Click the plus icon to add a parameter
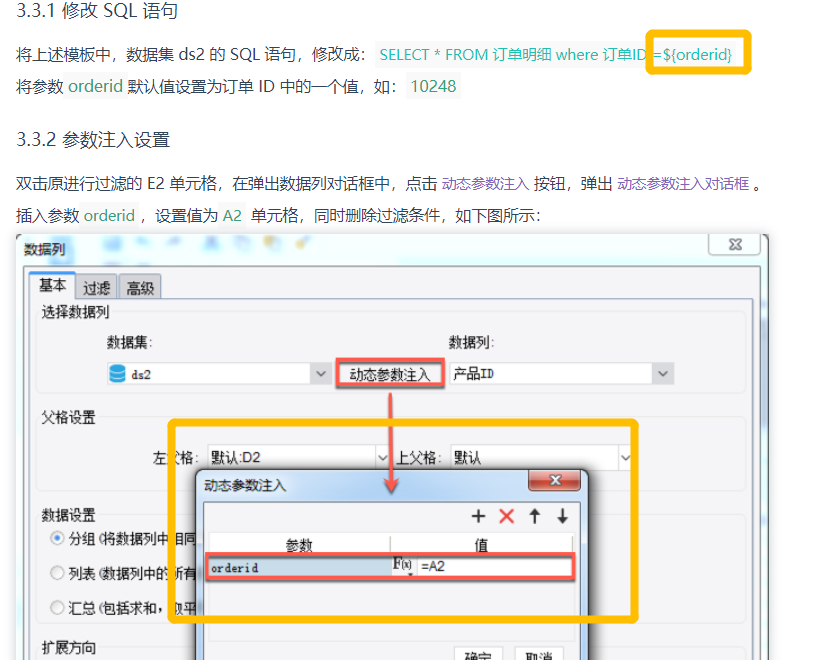The image size is (815, 660). (x=478, y=516)
